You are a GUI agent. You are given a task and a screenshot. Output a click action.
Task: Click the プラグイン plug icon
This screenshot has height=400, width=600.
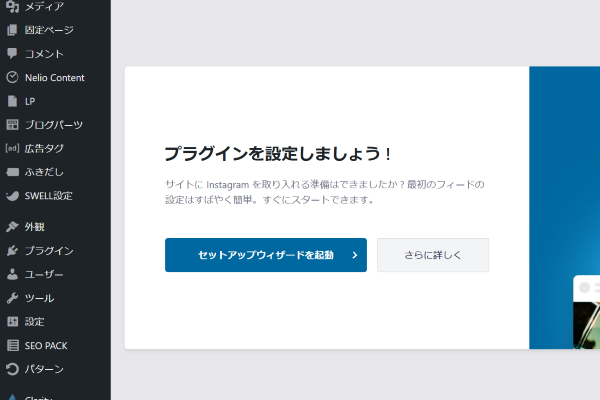point(12,251)
